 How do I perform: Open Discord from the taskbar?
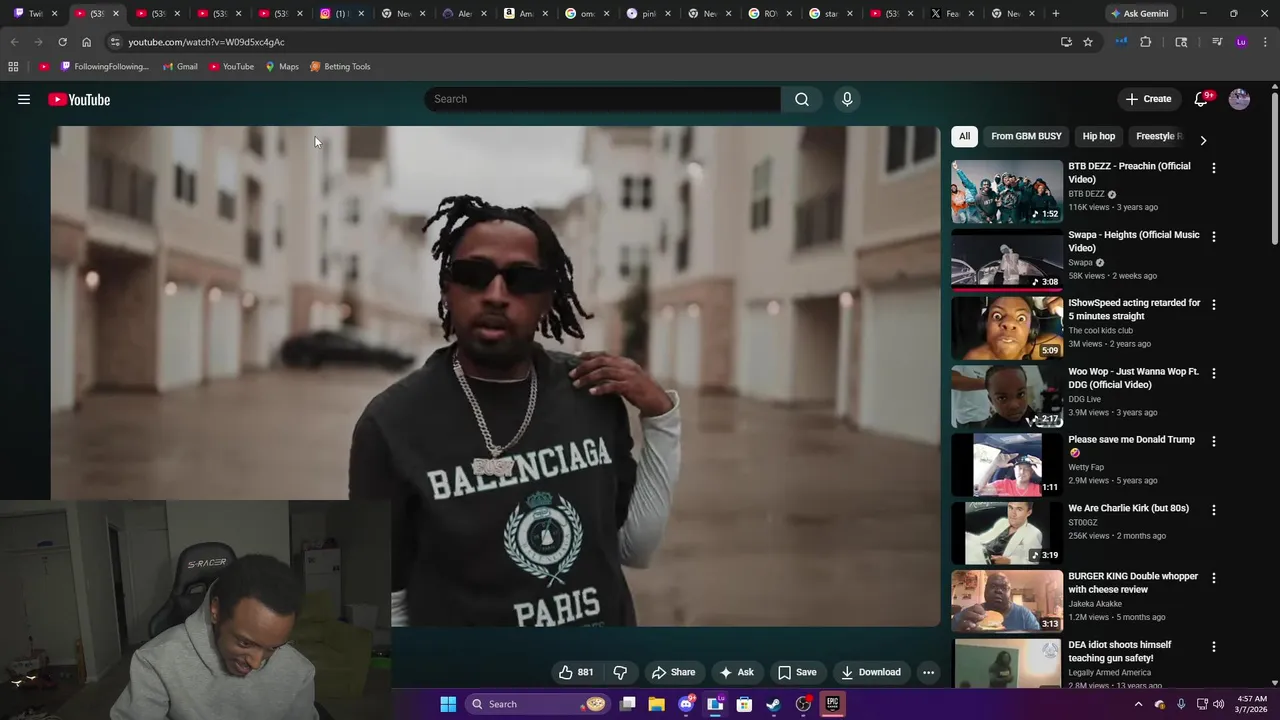[x=686, y=704]
